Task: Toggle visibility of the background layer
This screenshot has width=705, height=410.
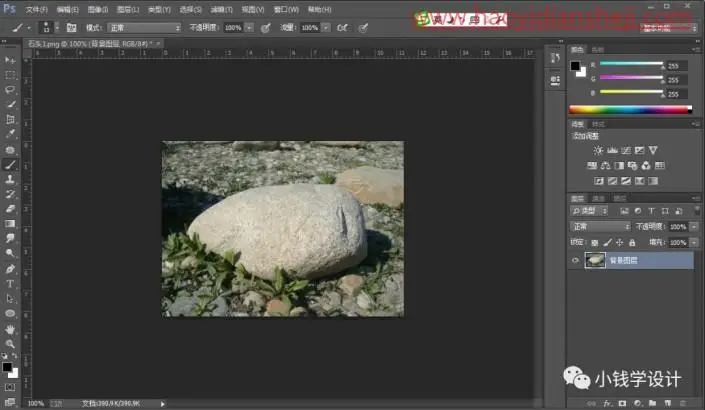Action: click(x=576, y=260)
